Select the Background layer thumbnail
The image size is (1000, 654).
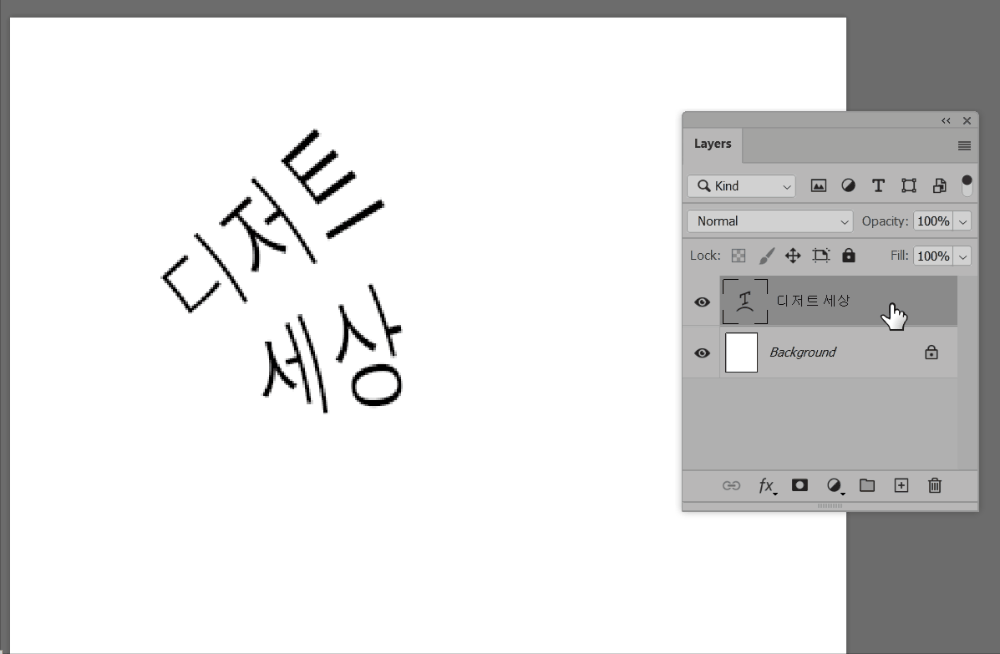[x=742, y=352]
